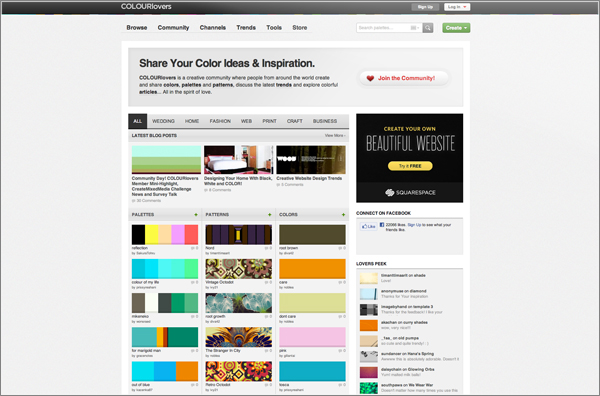Switch to the WEDDING tab
Screen dimensions: 600x396
click(x=163, y=121)
